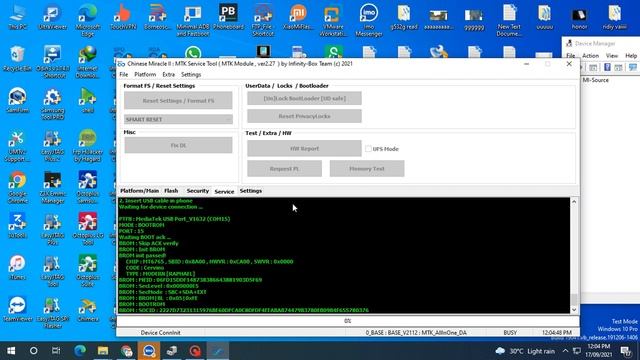Open the SamFirm desktop shortcut

(17, 100)
